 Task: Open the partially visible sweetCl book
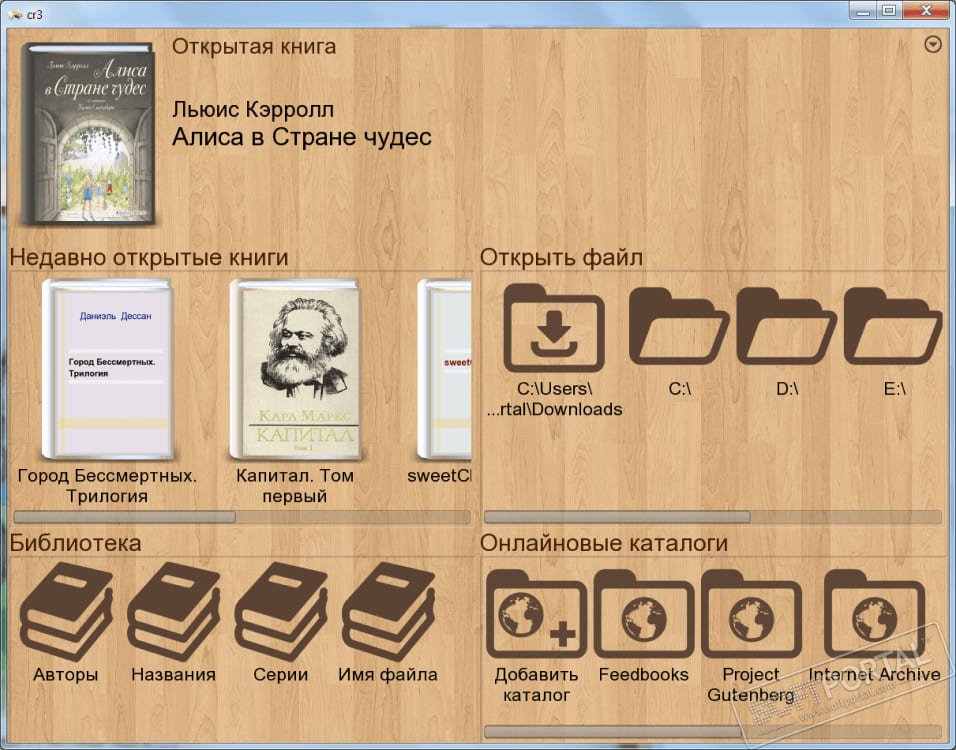(x=444, y=370)
